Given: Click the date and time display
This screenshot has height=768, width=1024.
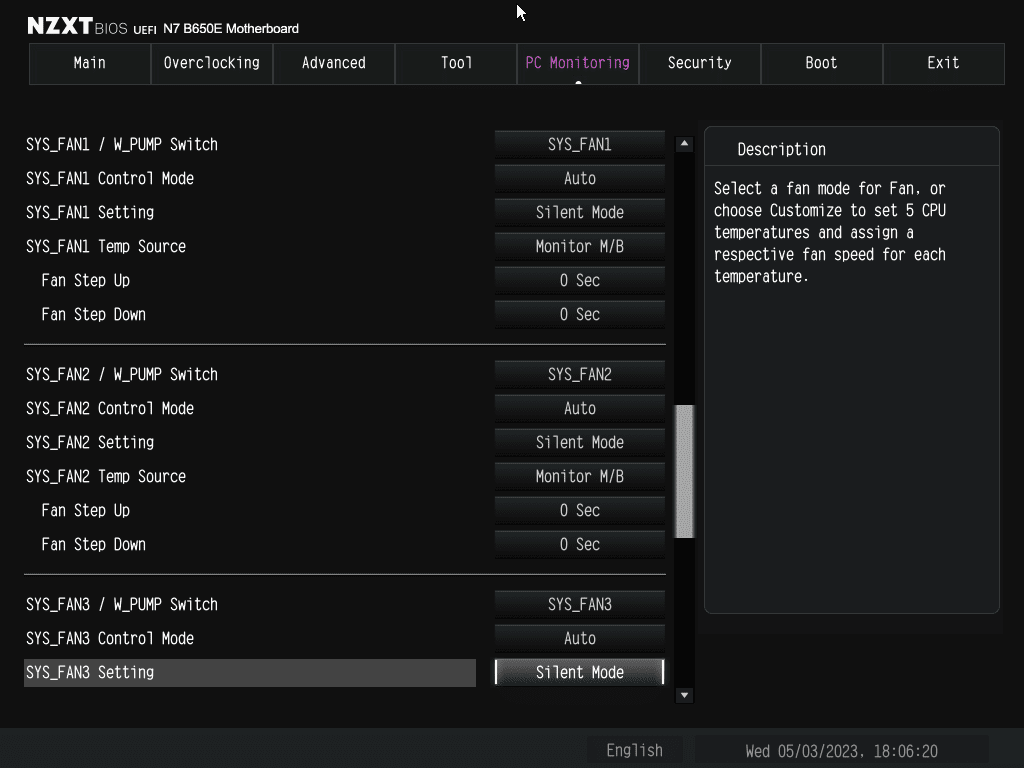Looking at the screenshot, I should 841,751.
